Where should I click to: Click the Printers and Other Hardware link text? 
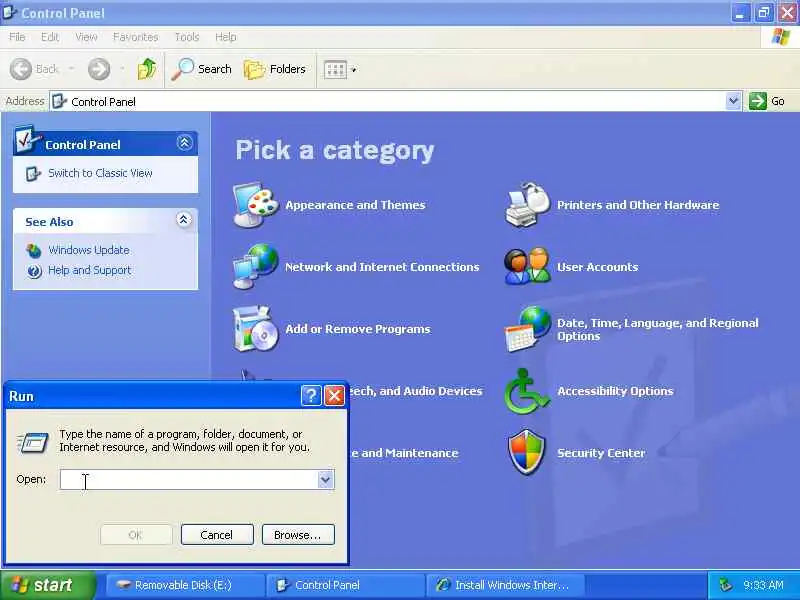click(638, 205)
